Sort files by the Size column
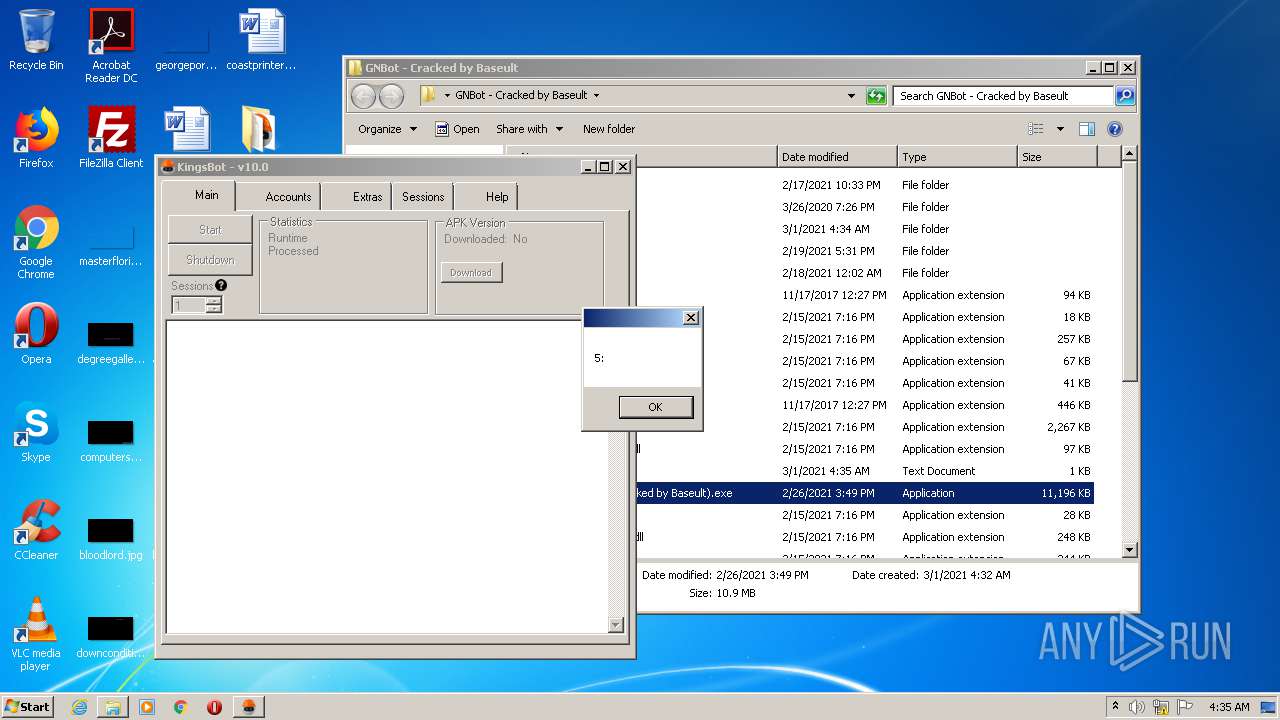1280x720 pixels. (1056, 157)
